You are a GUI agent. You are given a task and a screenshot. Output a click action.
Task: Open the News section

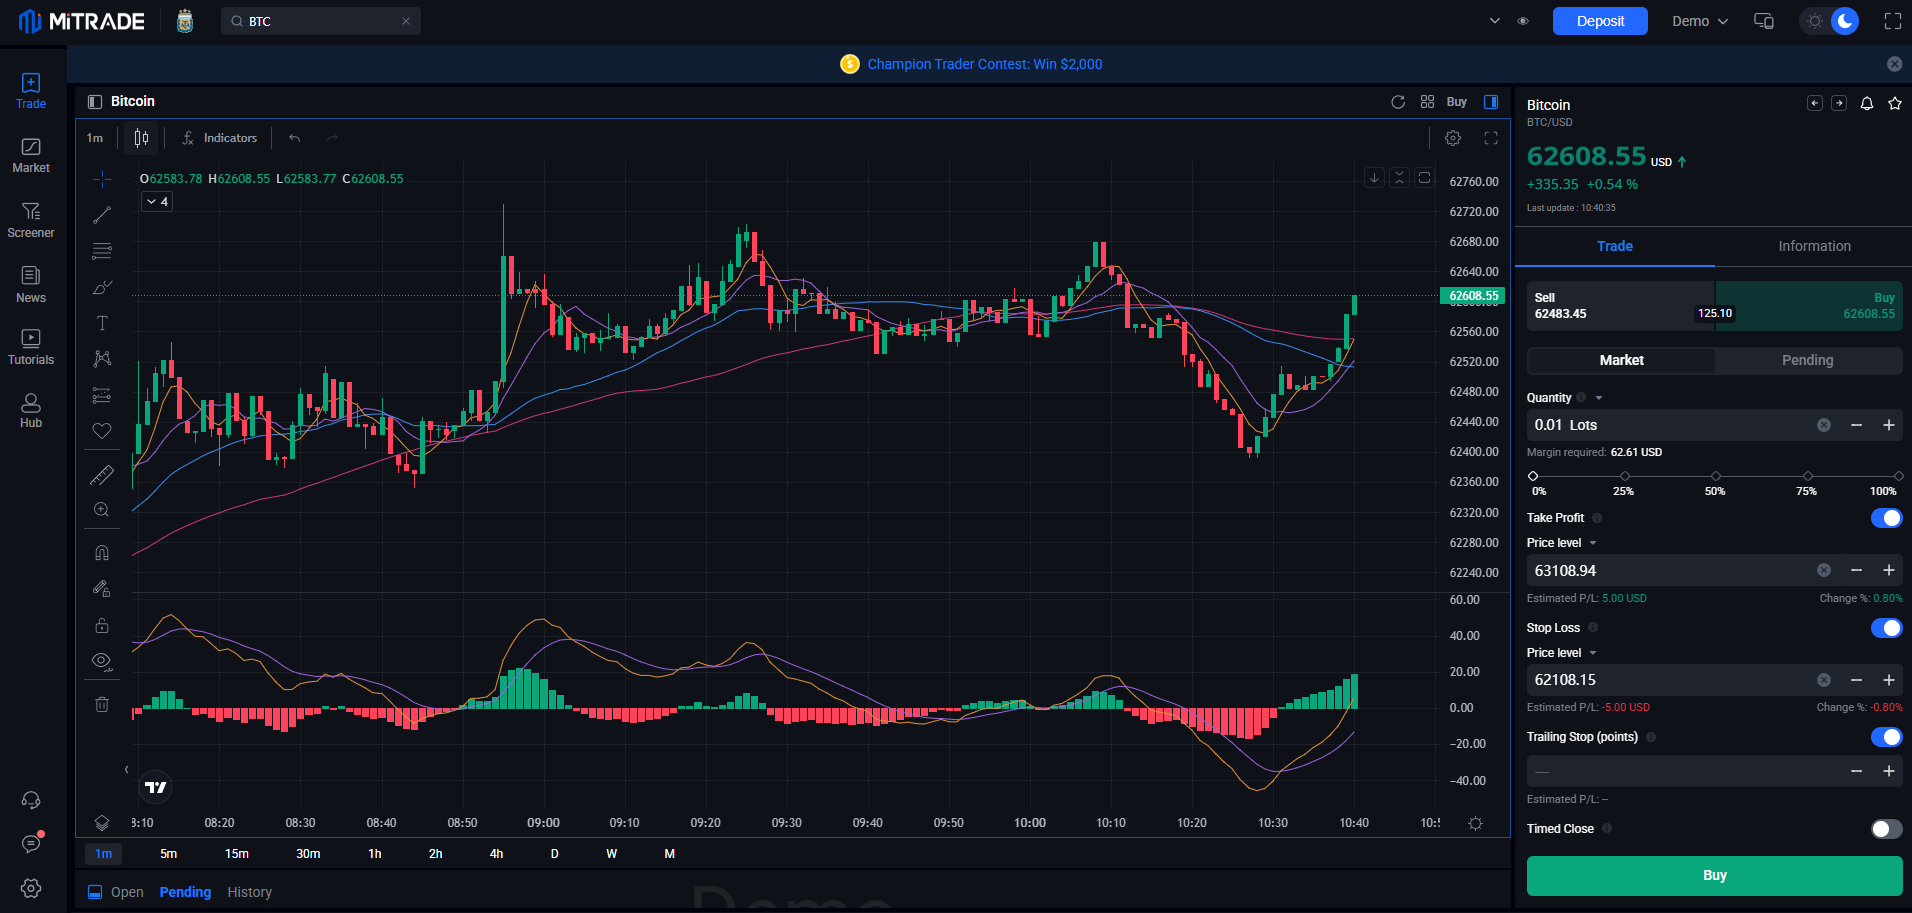point(31,285)
